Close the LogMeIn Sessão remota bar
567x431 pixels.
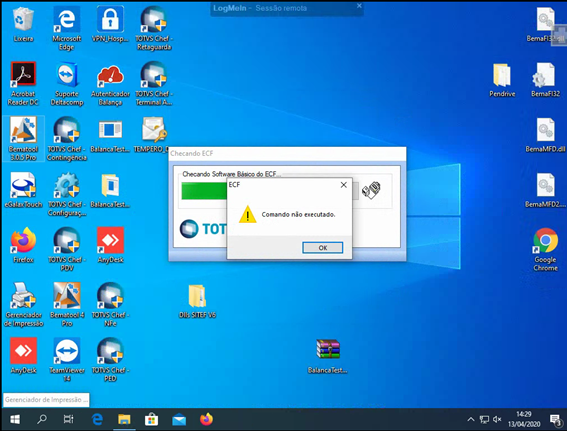[359, 6]
